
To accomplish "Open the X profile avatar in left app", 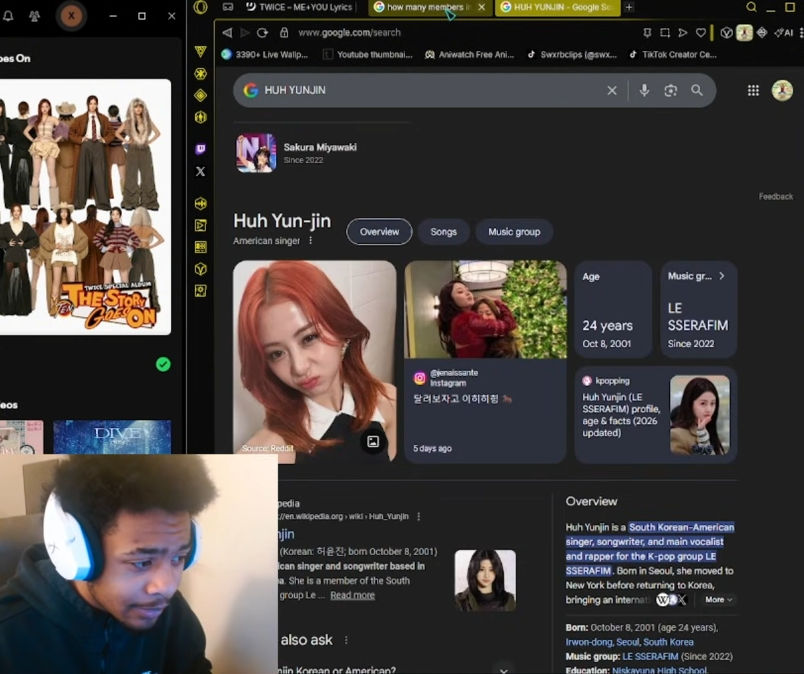I will pyautogui.click(x=71, y=16).
